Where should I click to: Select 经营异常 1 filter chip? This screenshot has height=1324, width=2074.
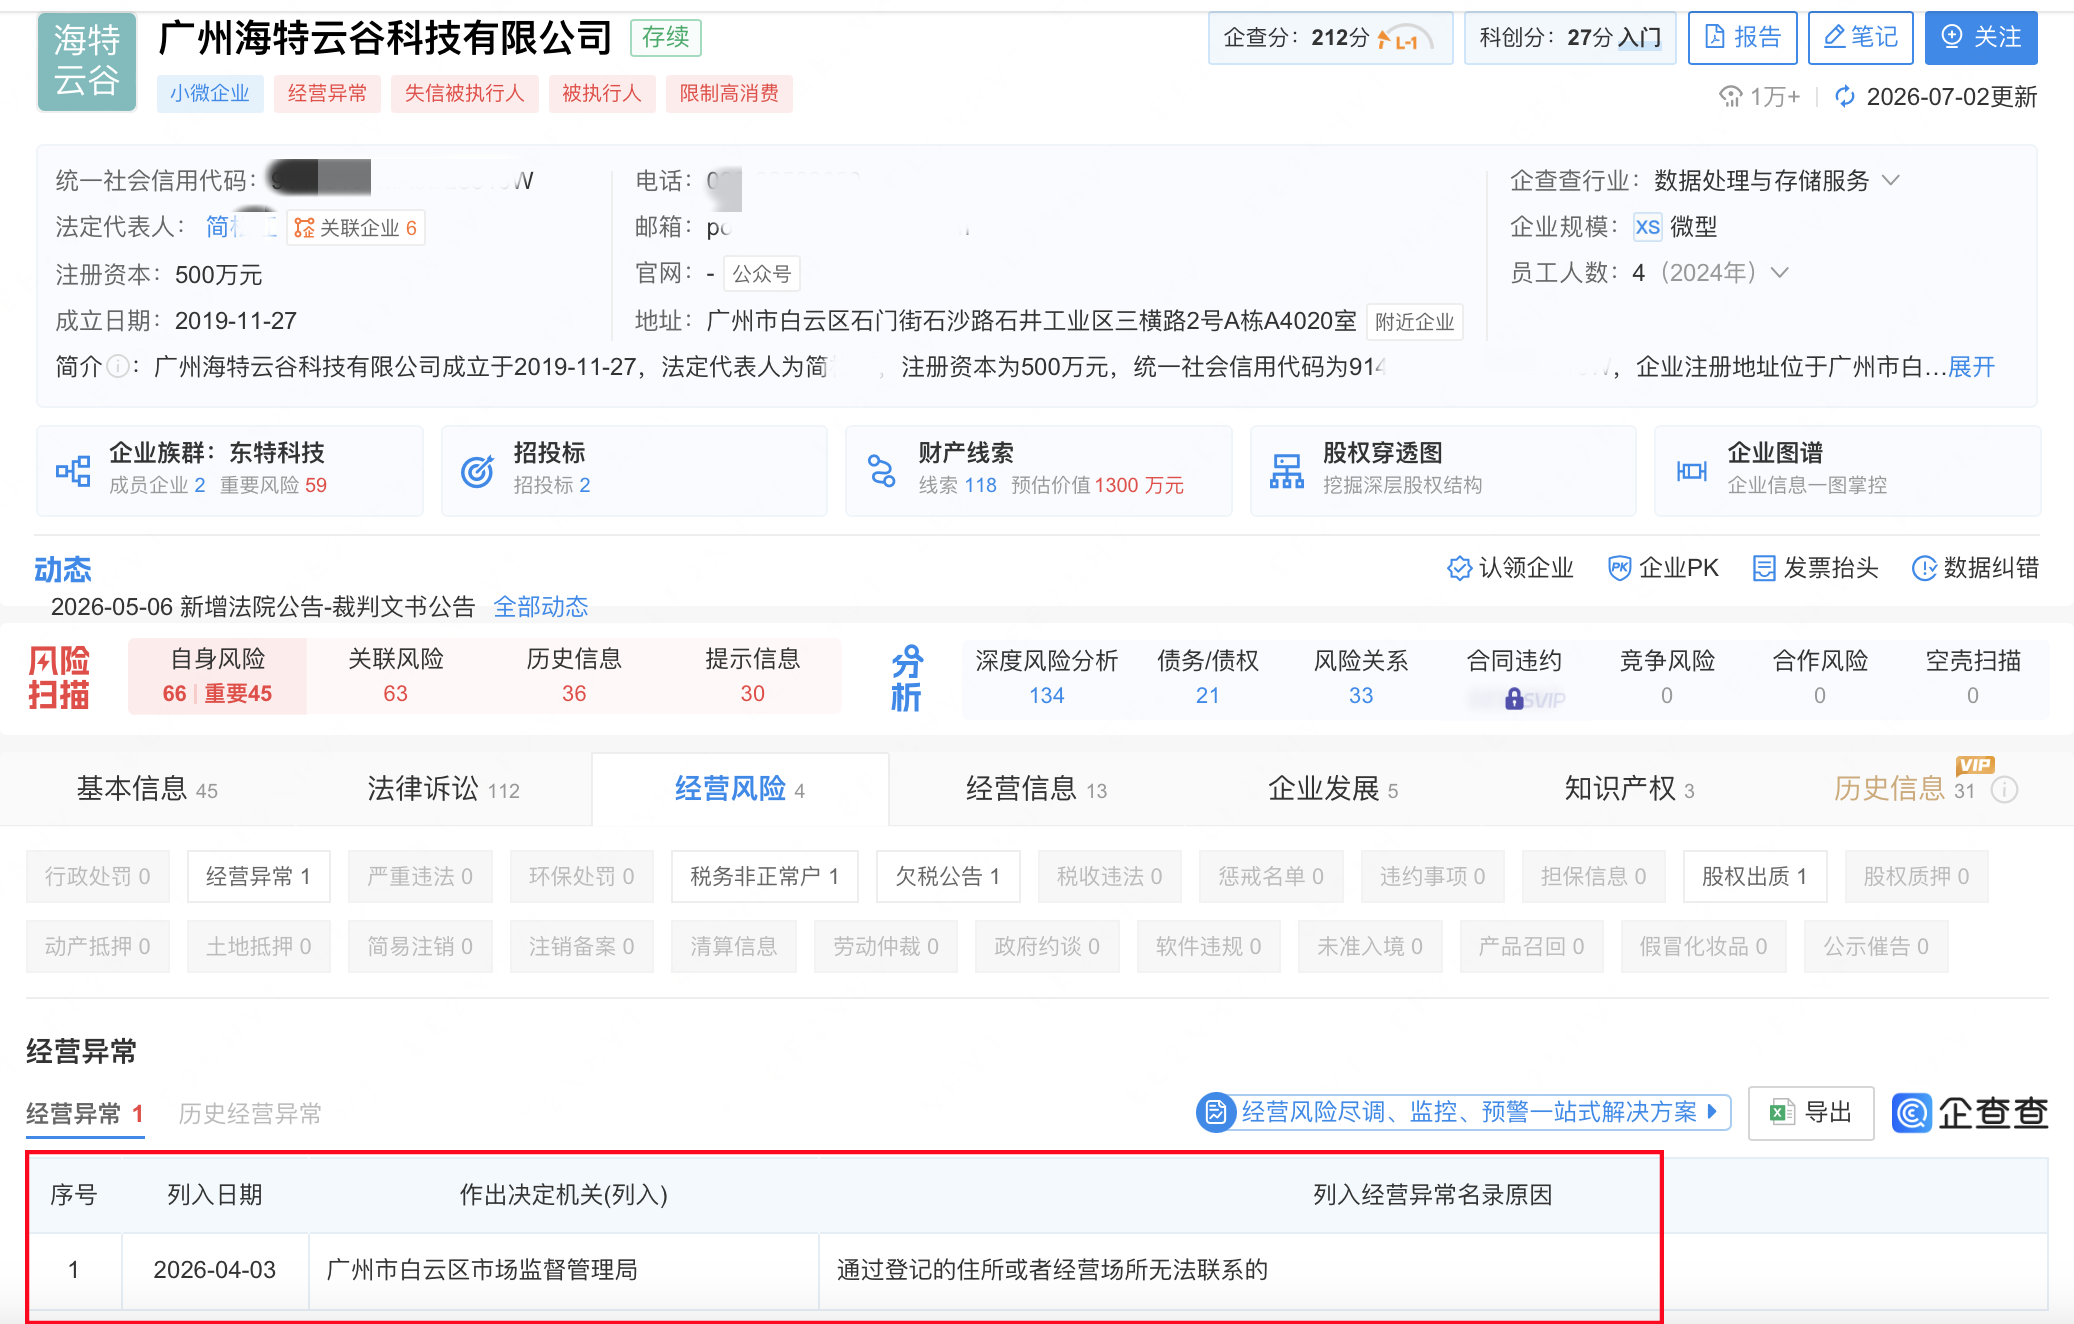258,876
